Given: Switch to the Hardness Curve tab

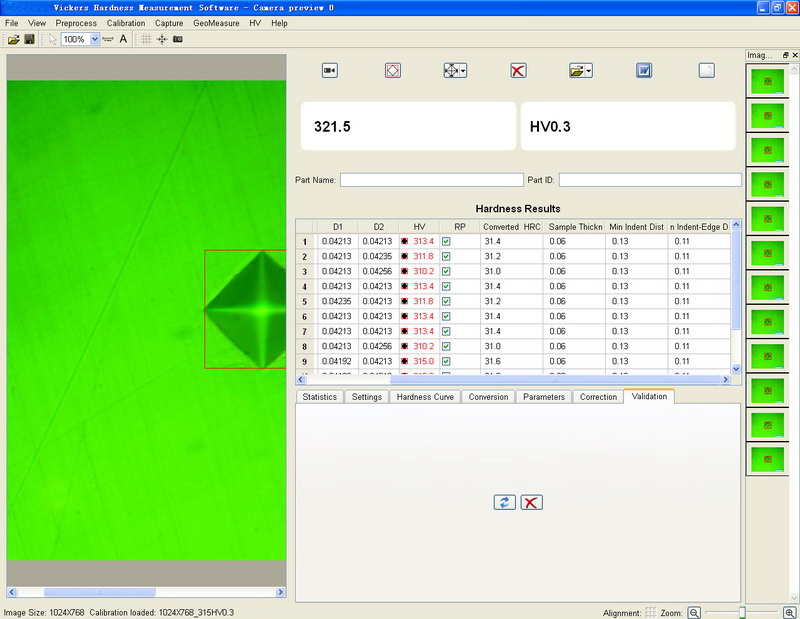Looking at the screenshot, I should (426, 397).
